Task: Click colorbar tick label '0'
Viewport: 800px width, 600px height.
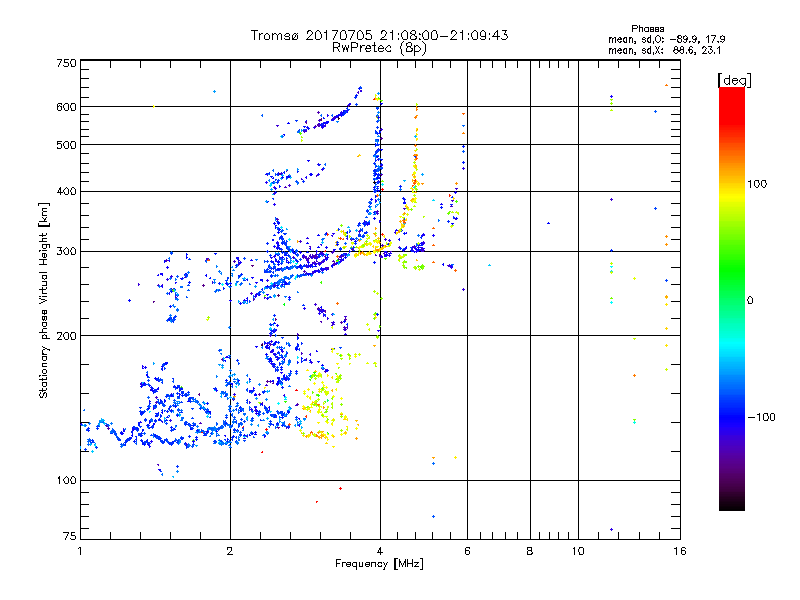Action: [x=750, y=301]
